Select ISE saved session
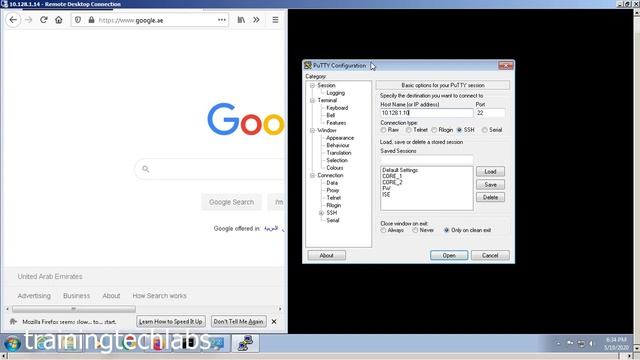 tap(386, 195)
